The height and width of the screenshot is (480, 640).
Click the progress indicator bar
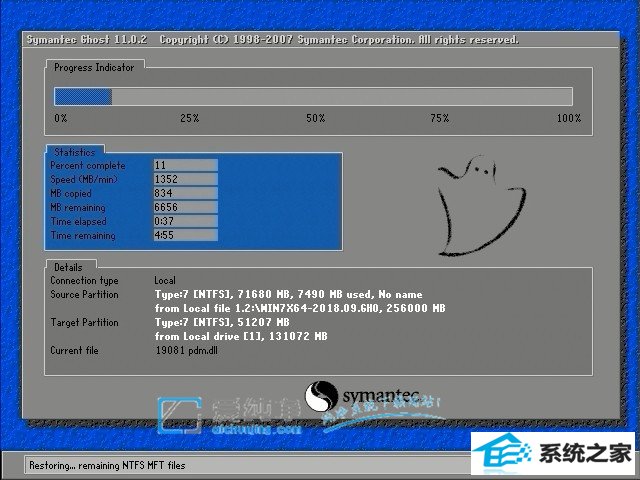click(313, 97)
